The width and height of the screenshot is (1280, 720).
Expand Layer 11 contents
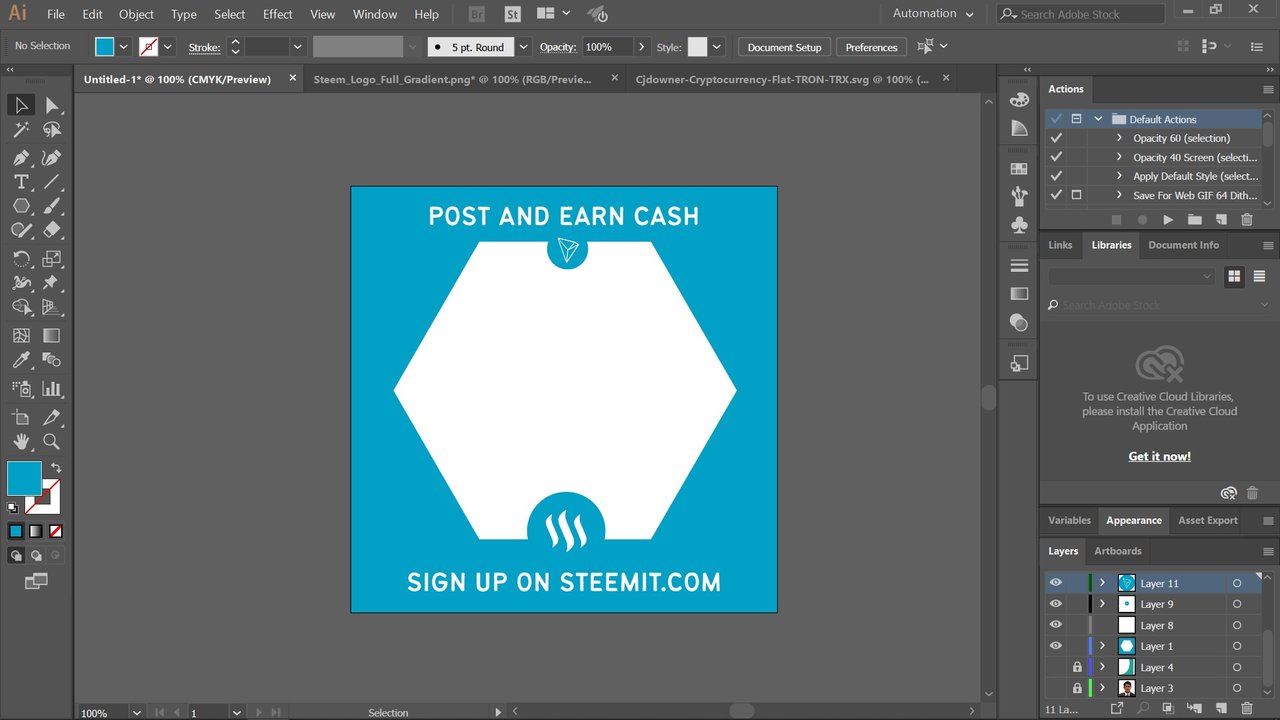(1102, 583)
